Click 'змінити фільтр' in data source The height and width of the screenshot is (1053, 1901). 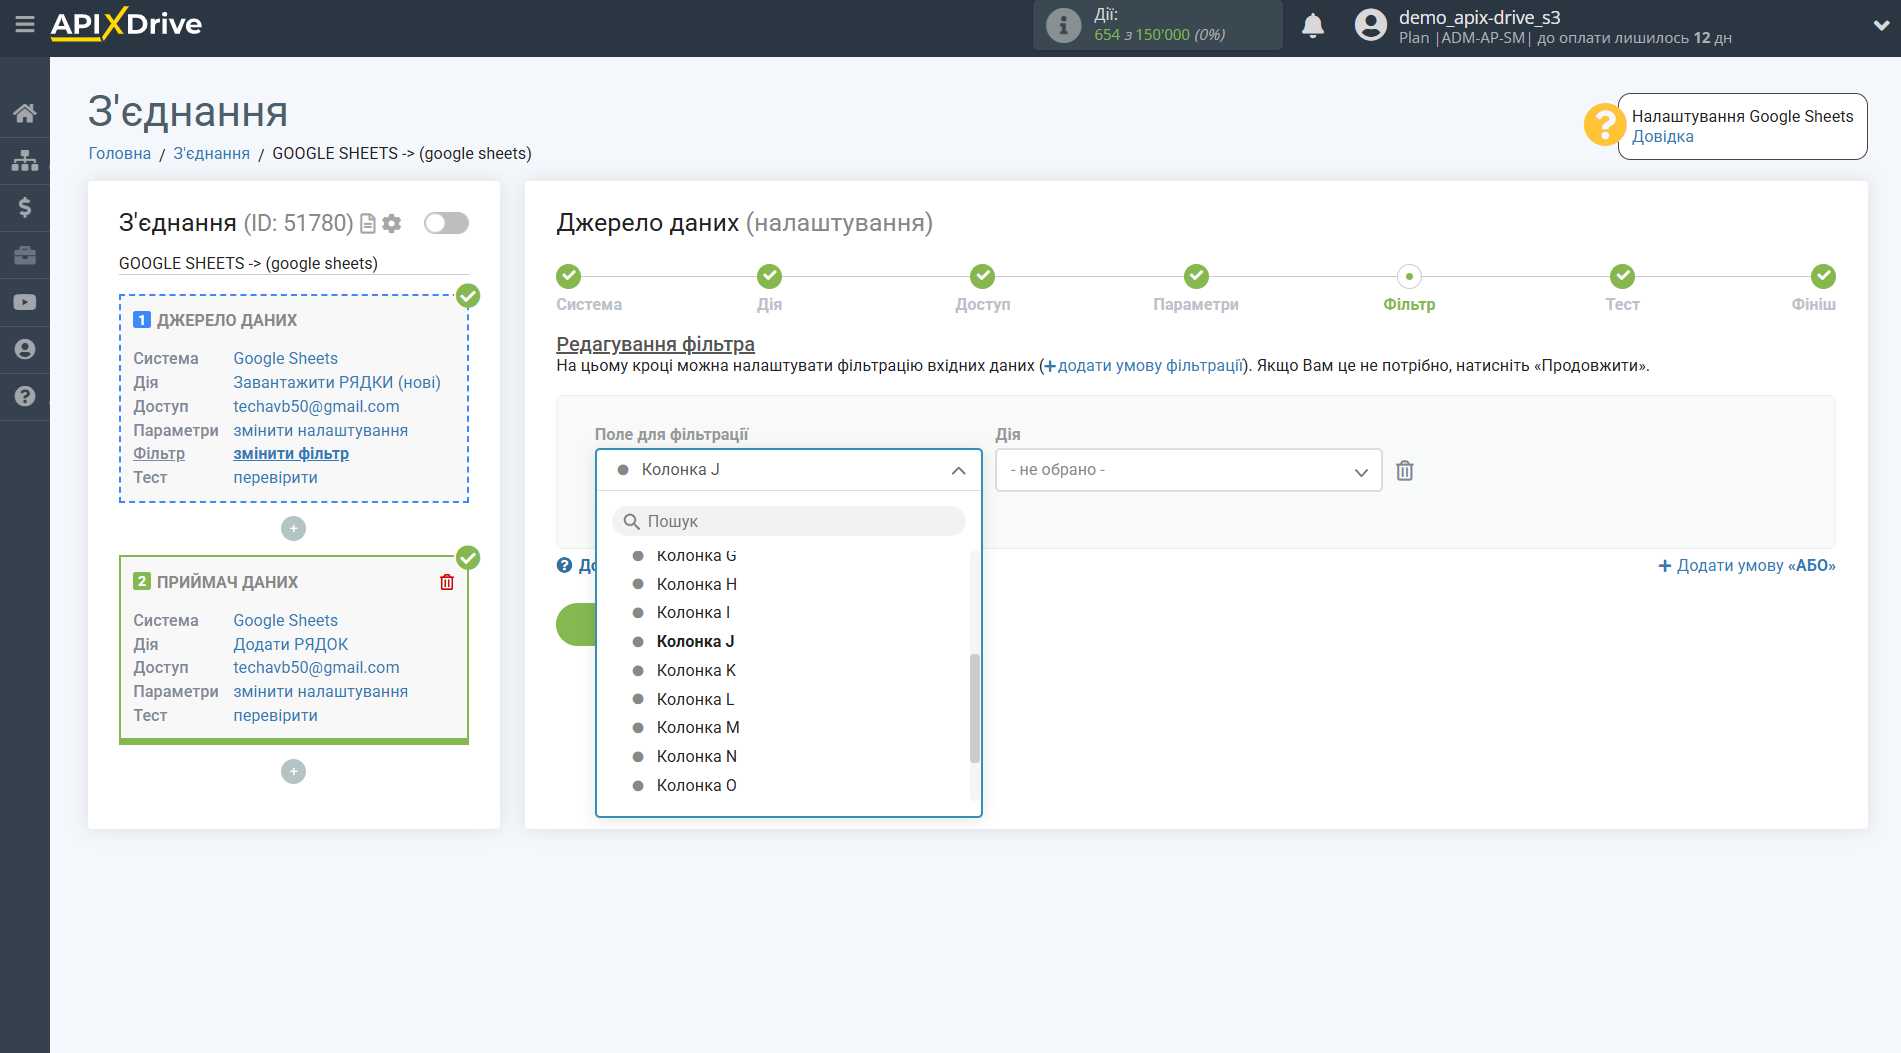click(291, 454)
